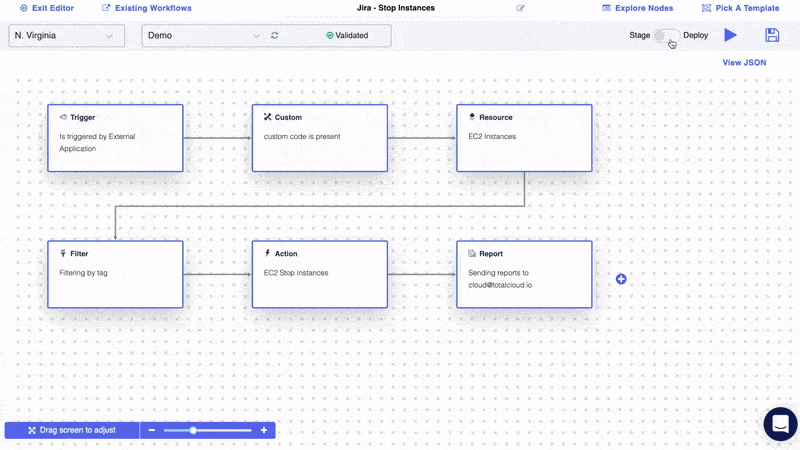Open Pick A Template
The image size is (800, 450).
pos(741,8)
